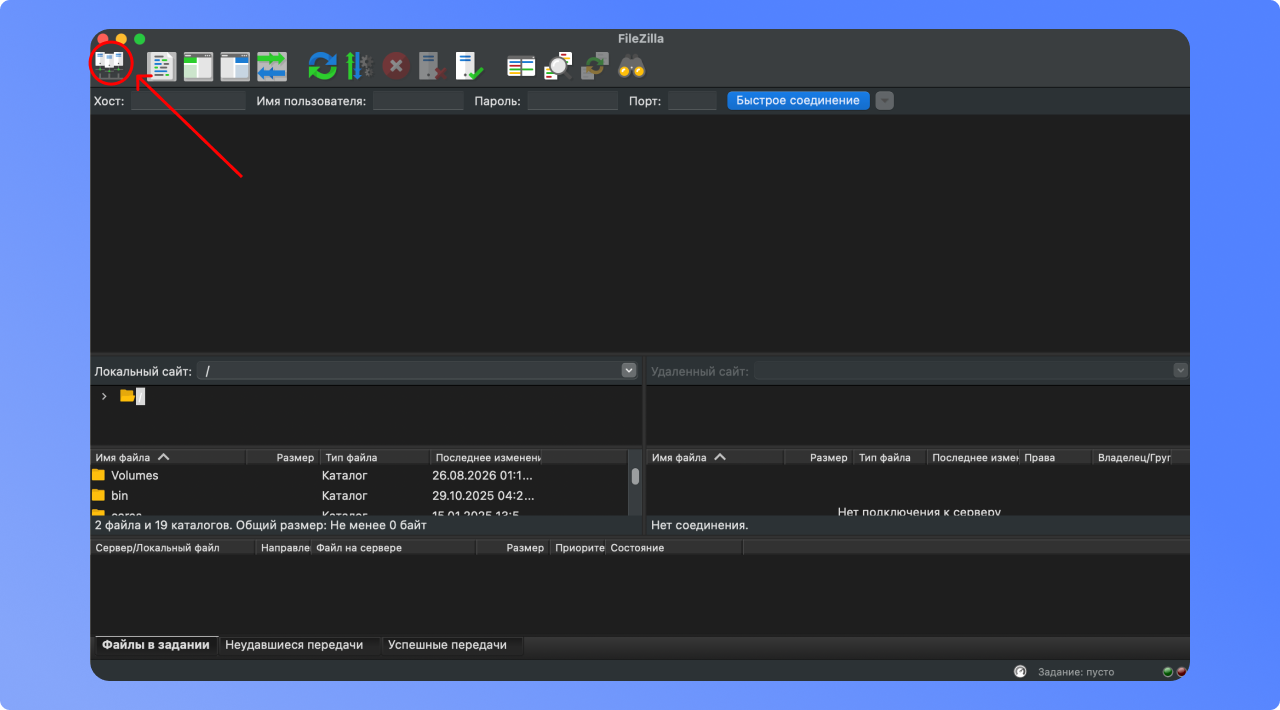Click the Нет подключения к серверу message
This screenshot has width=1280, height=710.
coord(919,511)
